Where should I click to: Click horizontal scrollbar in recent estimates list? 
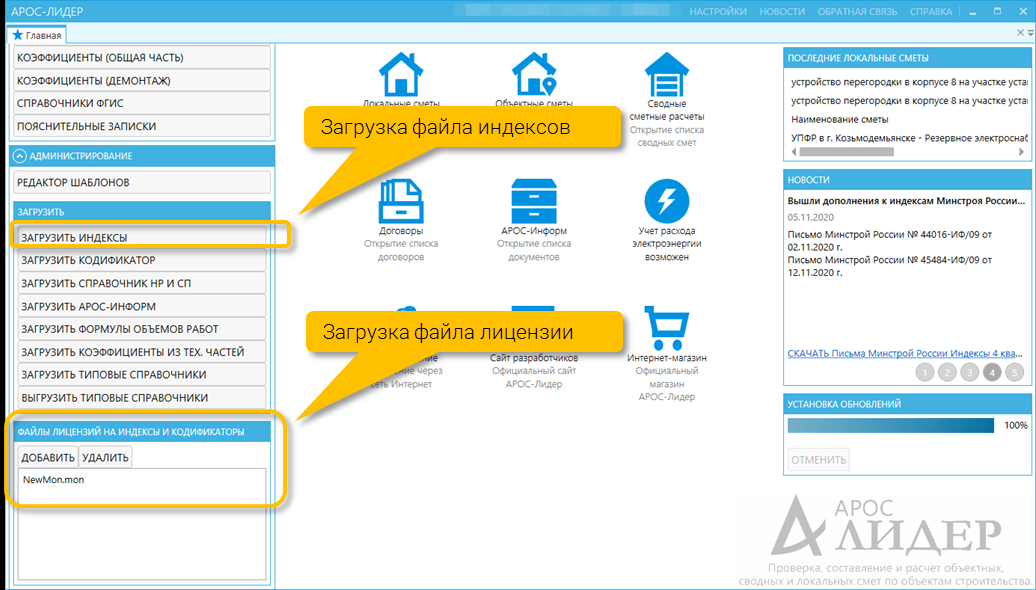click(846, 152)
